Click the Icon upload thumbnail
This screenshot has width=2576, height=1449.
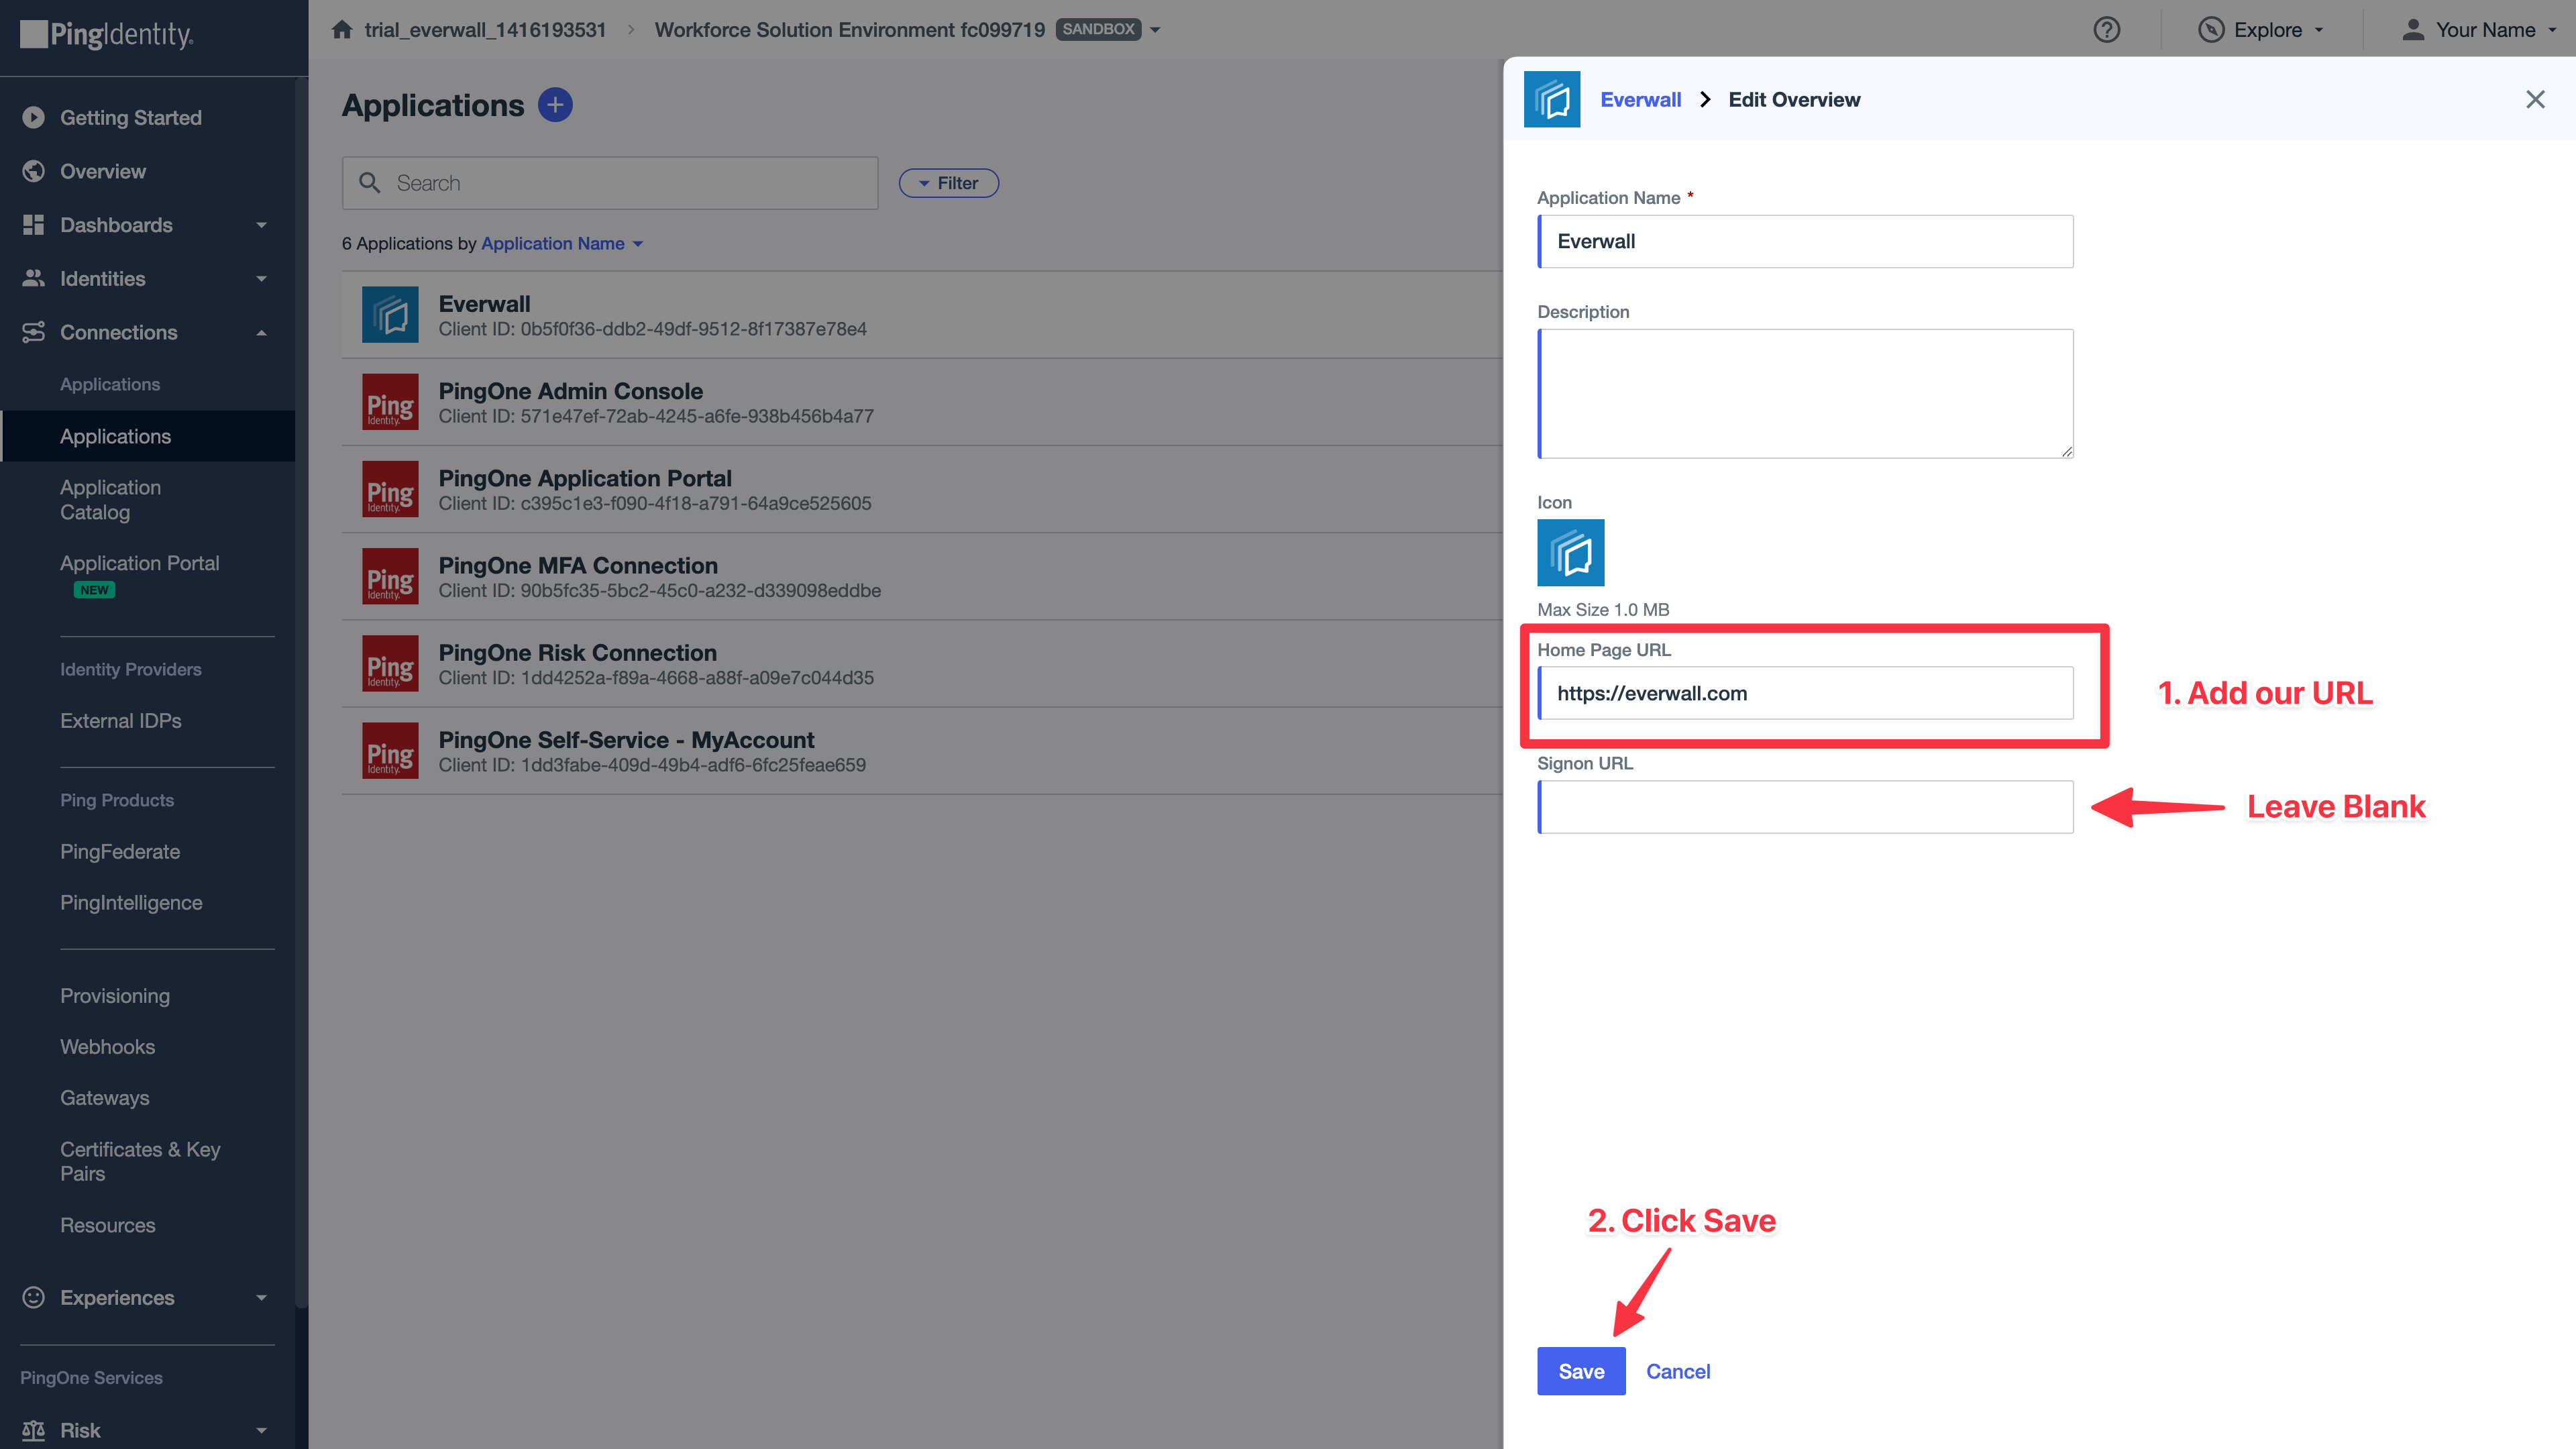click(1570, 552)
